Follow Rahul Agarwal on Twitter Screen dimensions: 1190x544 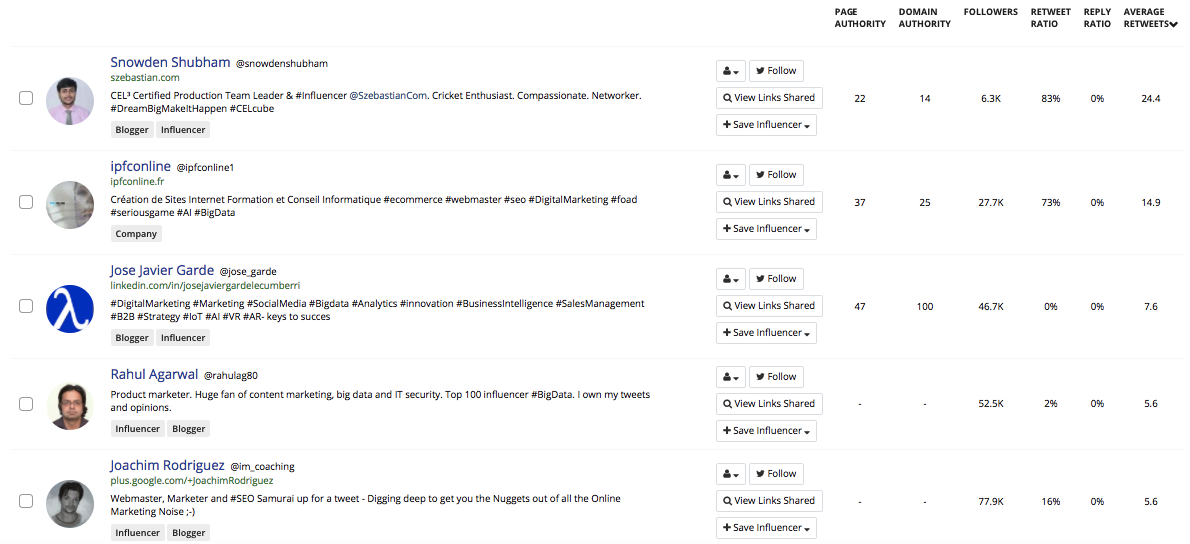pyautogui.click(x=776, y=377)
